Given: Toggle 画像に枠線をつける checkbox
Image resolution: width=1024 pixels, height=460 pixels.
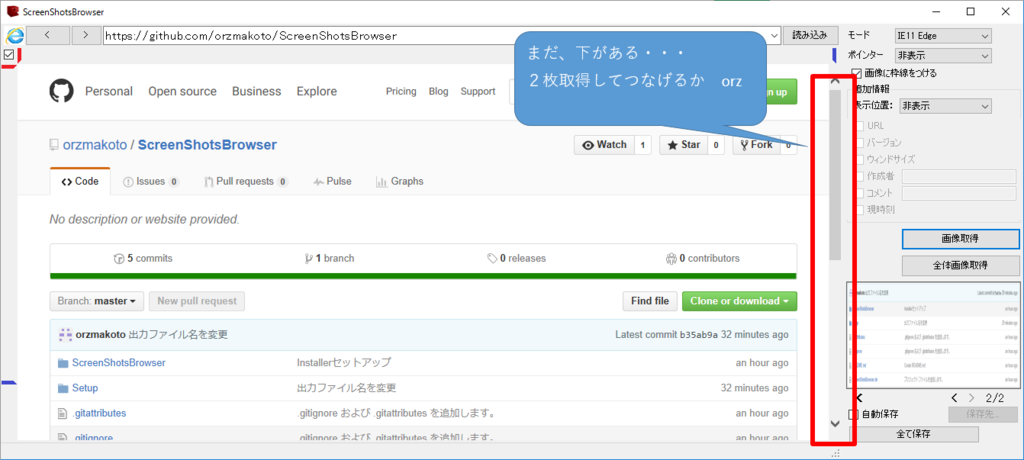Looking at the screenshot, I should coord(856,73).
